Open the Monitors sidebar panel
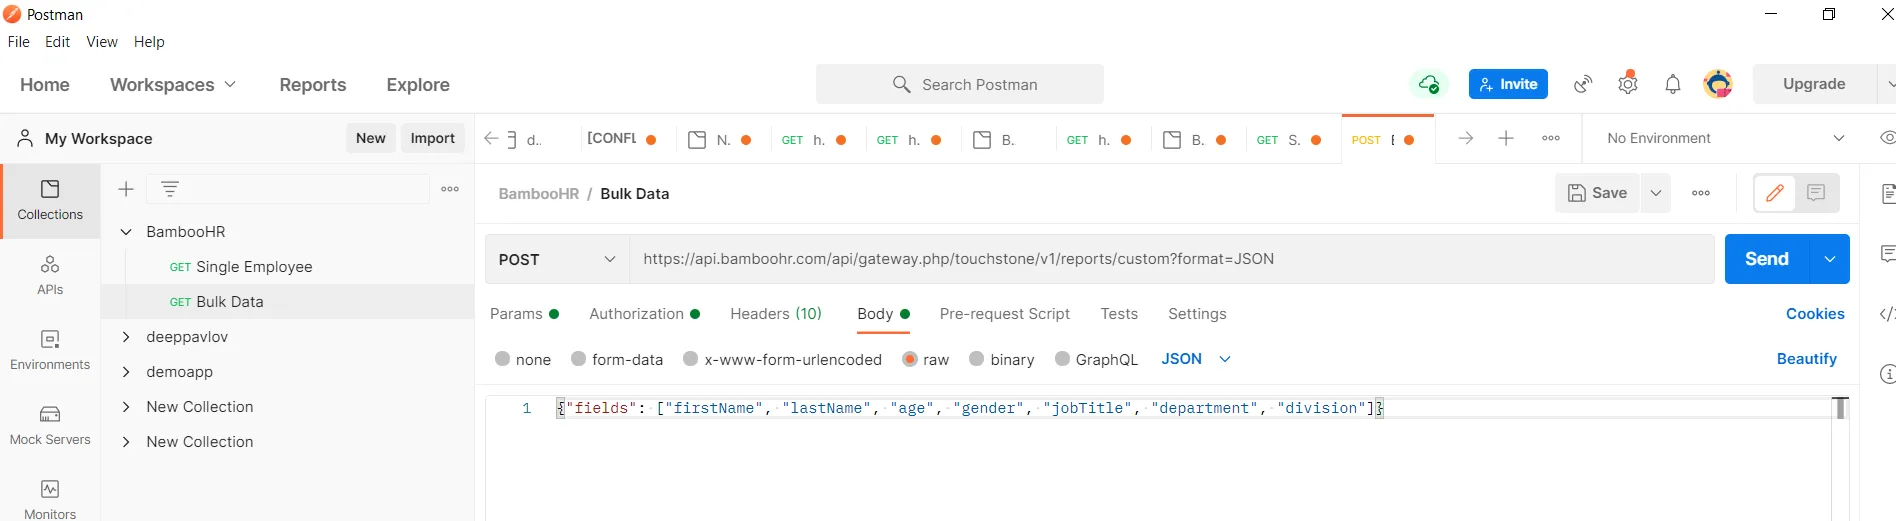This screenshot has height=521, width=1896. [50, 499]
